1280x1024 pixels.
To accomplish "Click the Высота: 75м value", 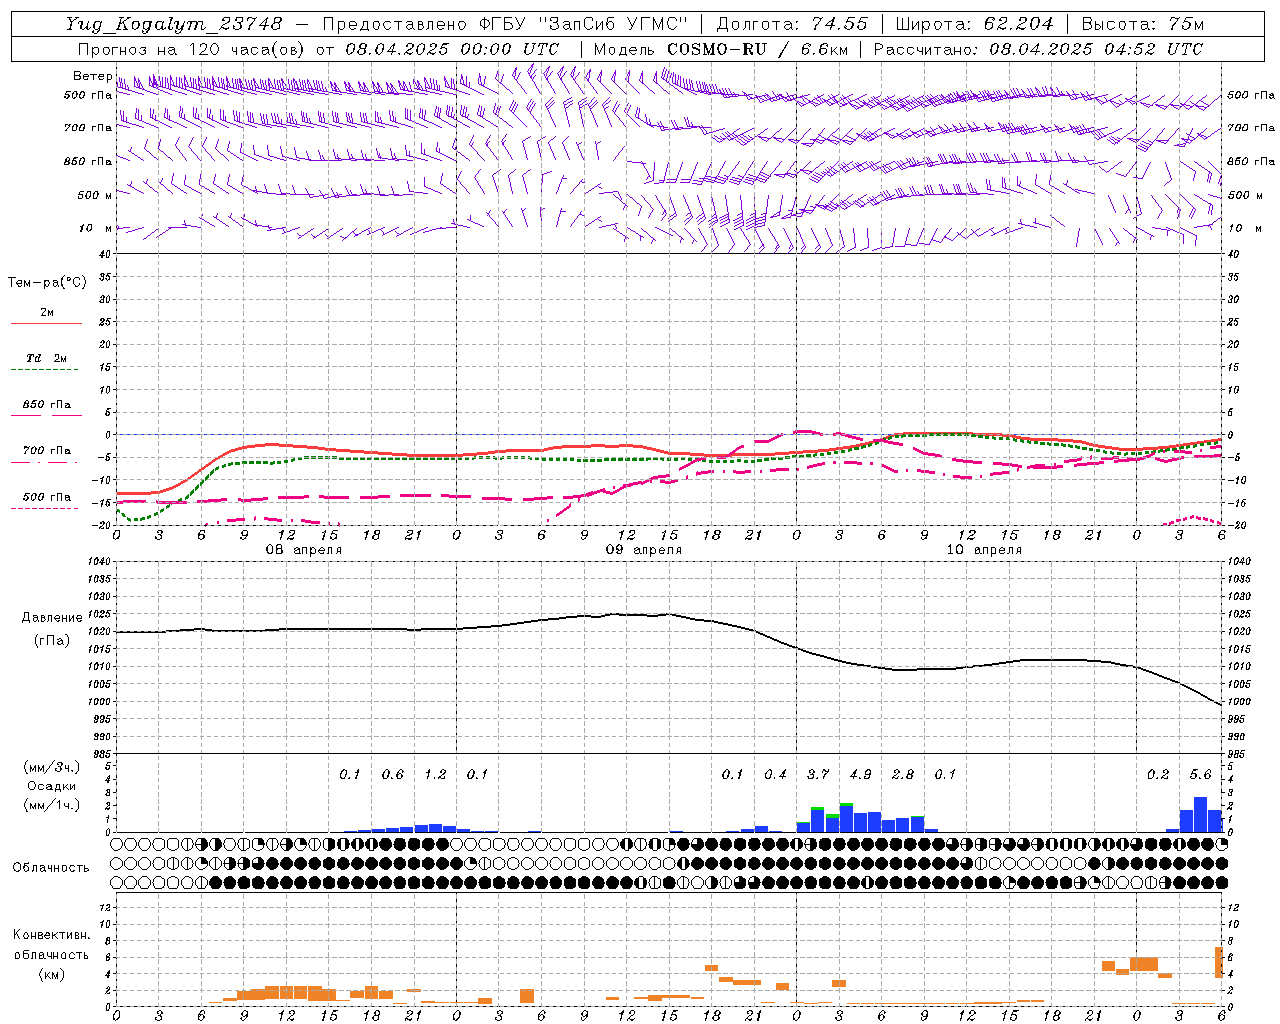I will 1142,24.
